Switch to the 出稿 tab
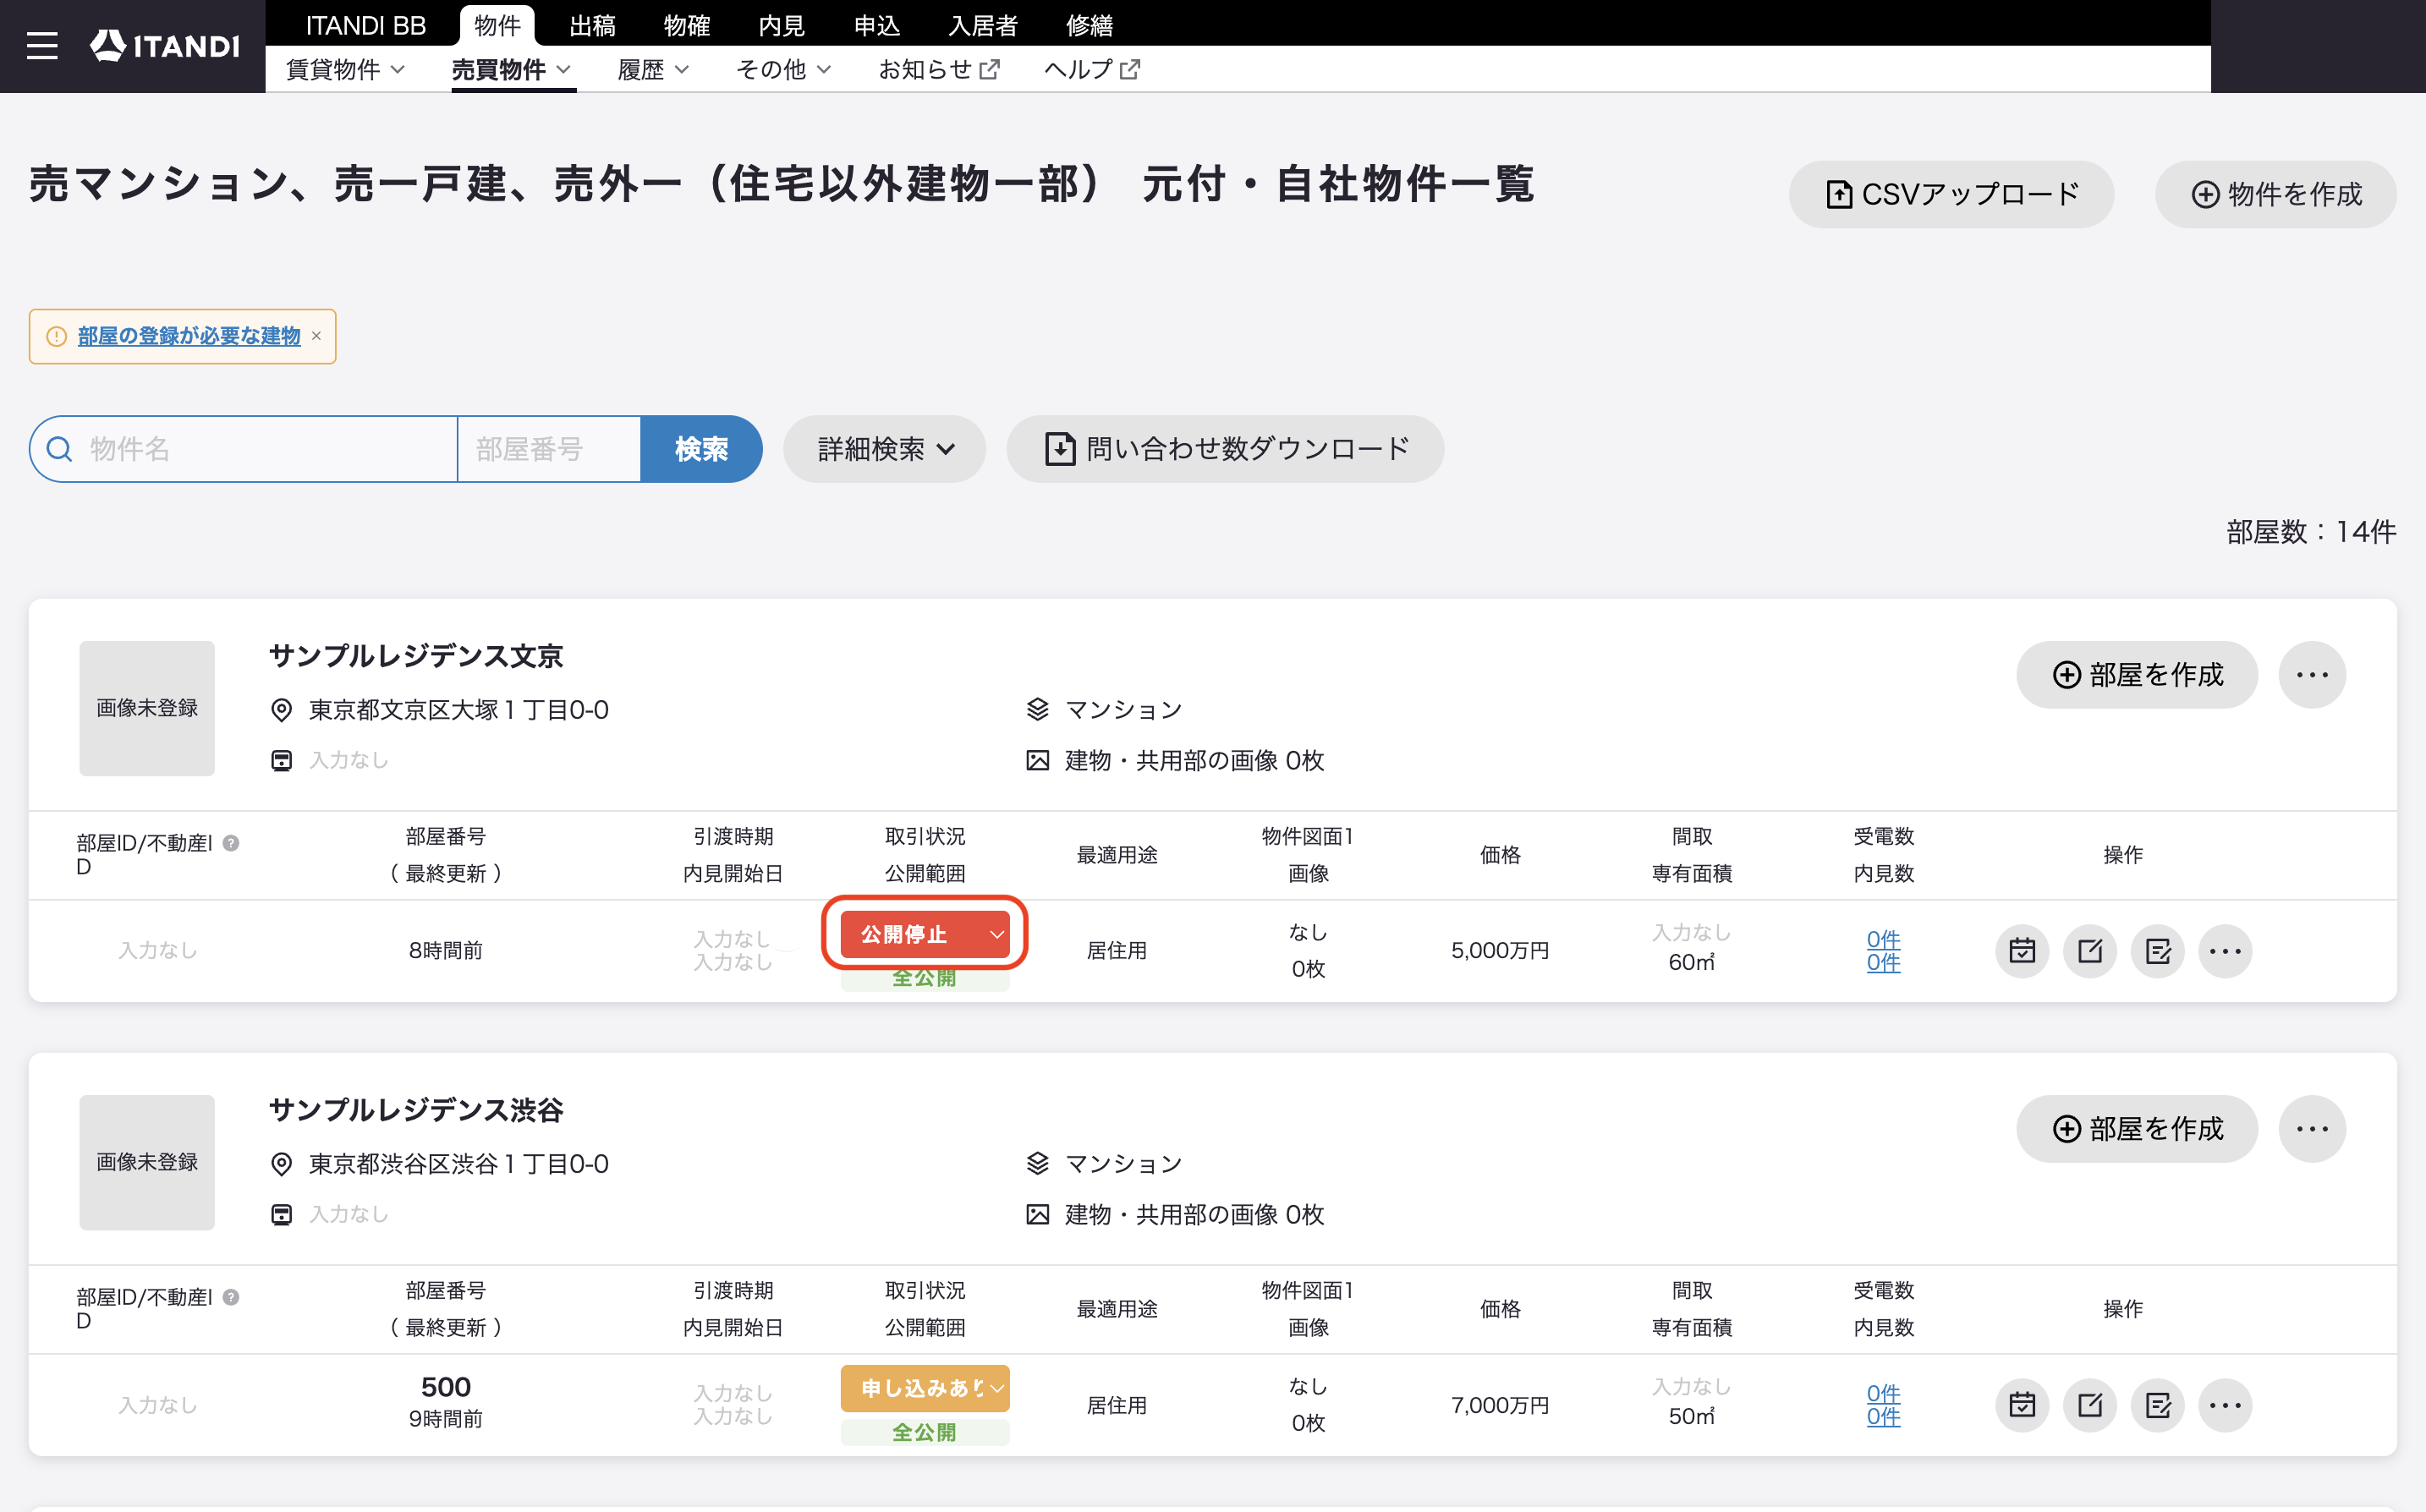The width and height of the screenshot is (2426, 1512). pyautogui.click(x=593, y=25)
